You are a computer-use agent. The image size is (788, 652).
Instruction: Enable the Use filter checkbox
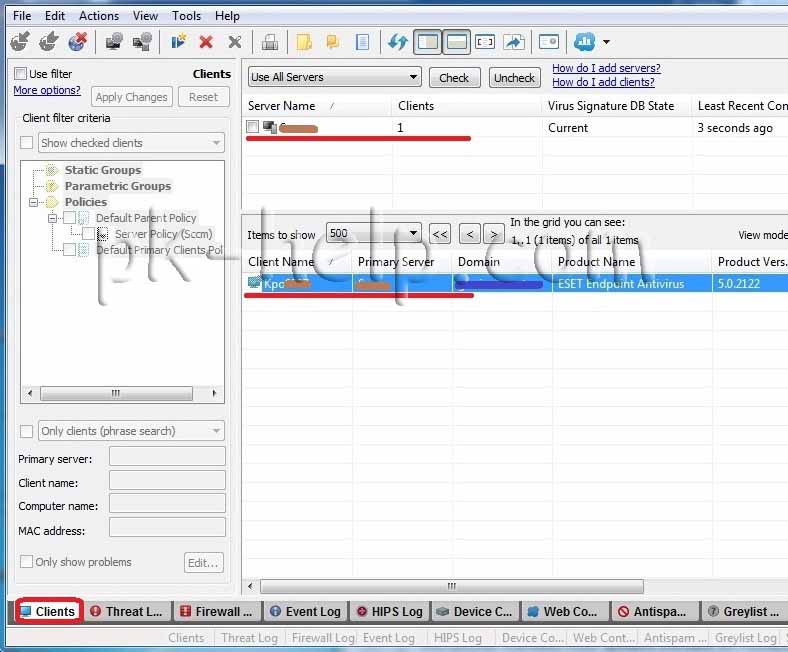(x=20, y=74)
